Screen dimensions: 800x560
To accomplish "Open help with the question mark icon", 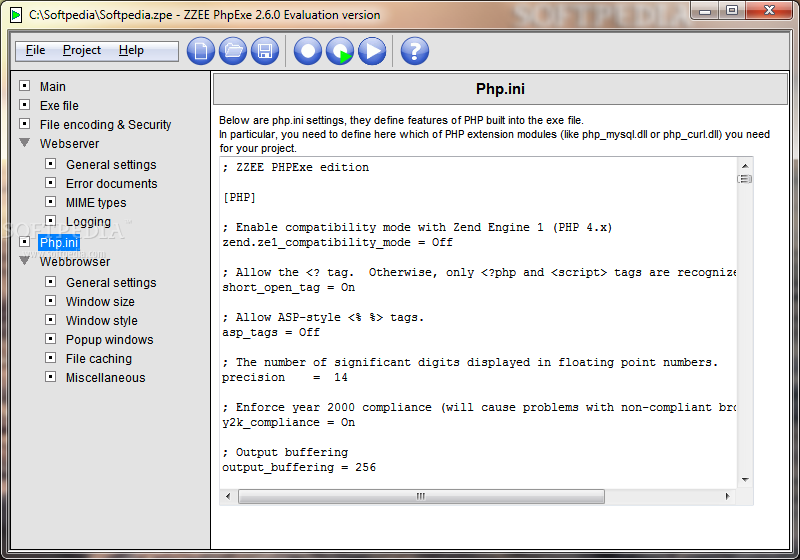I will (x=414, y=51).
